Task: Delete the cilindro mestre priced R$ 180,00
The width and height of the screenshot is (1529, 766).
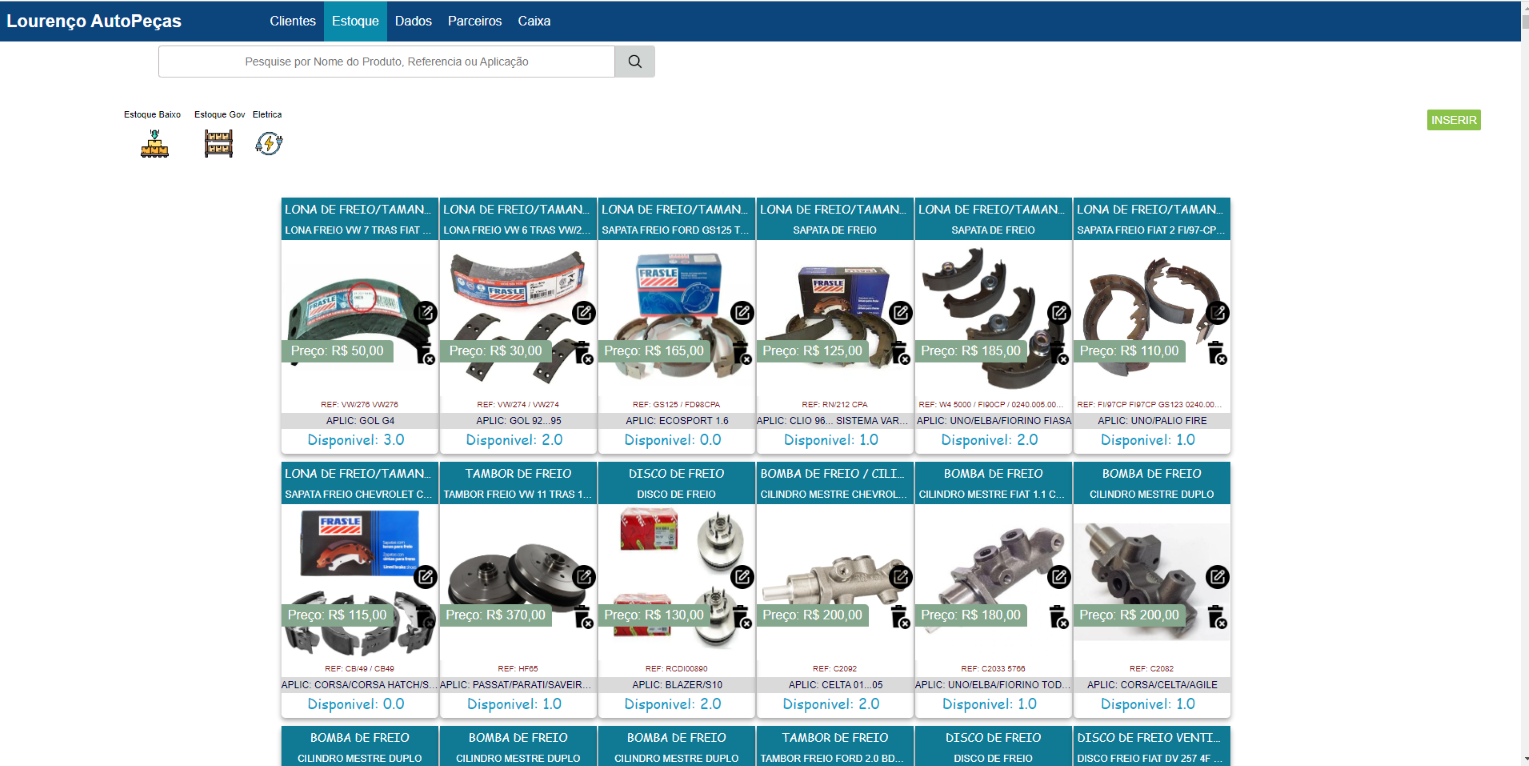Action: point(1058,616)
